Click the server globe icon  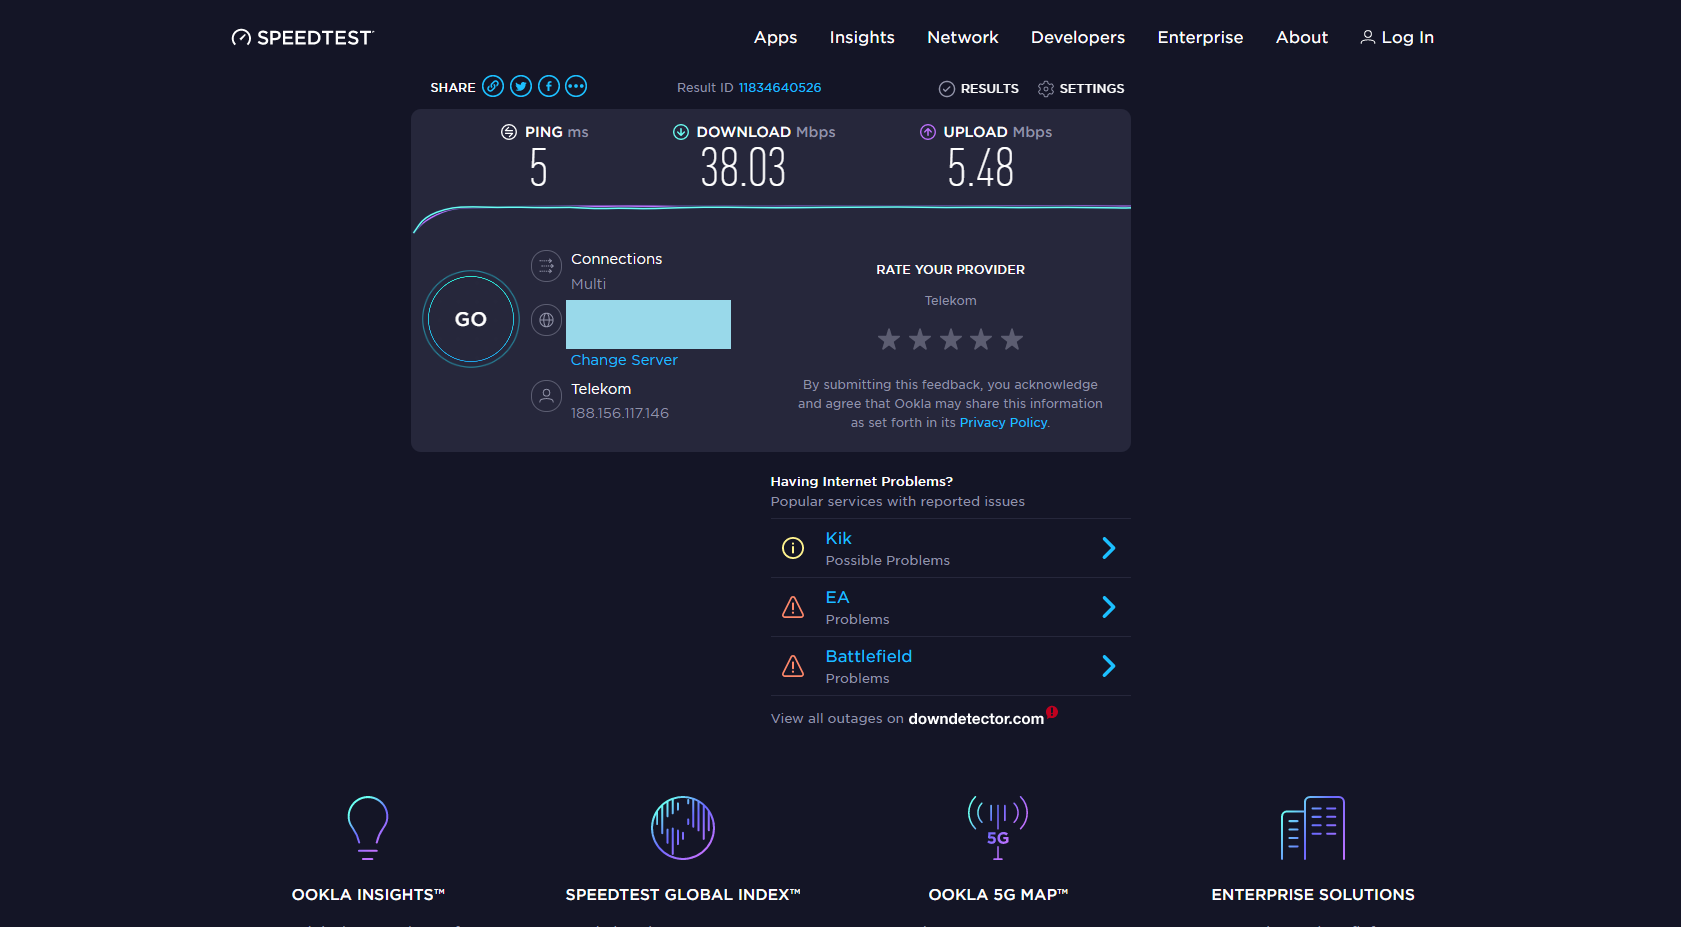(x=546, y=320)
